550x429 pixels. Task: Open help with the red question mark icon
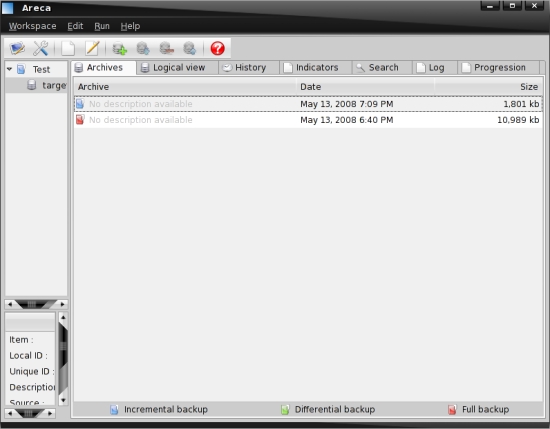(x=217, y=48)
